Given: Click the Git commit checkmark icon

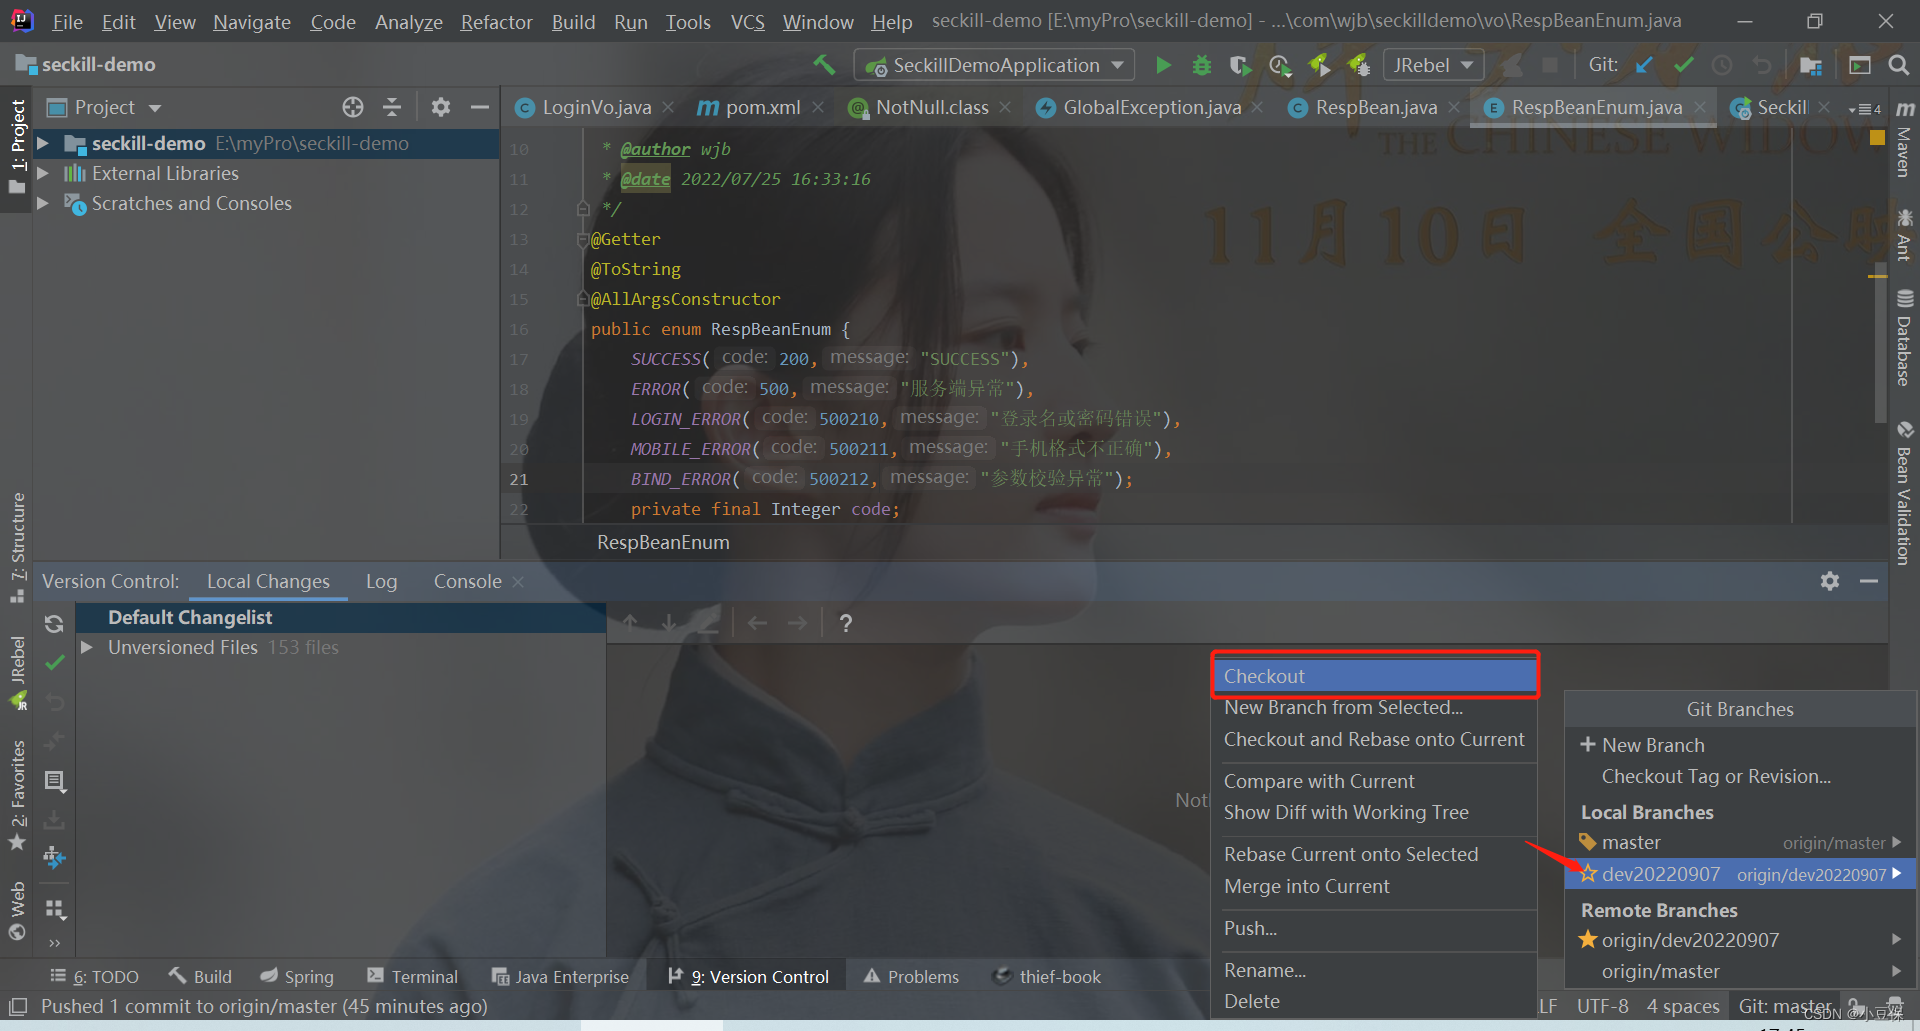Looking at the screenshot, I should pos(1683,65).
